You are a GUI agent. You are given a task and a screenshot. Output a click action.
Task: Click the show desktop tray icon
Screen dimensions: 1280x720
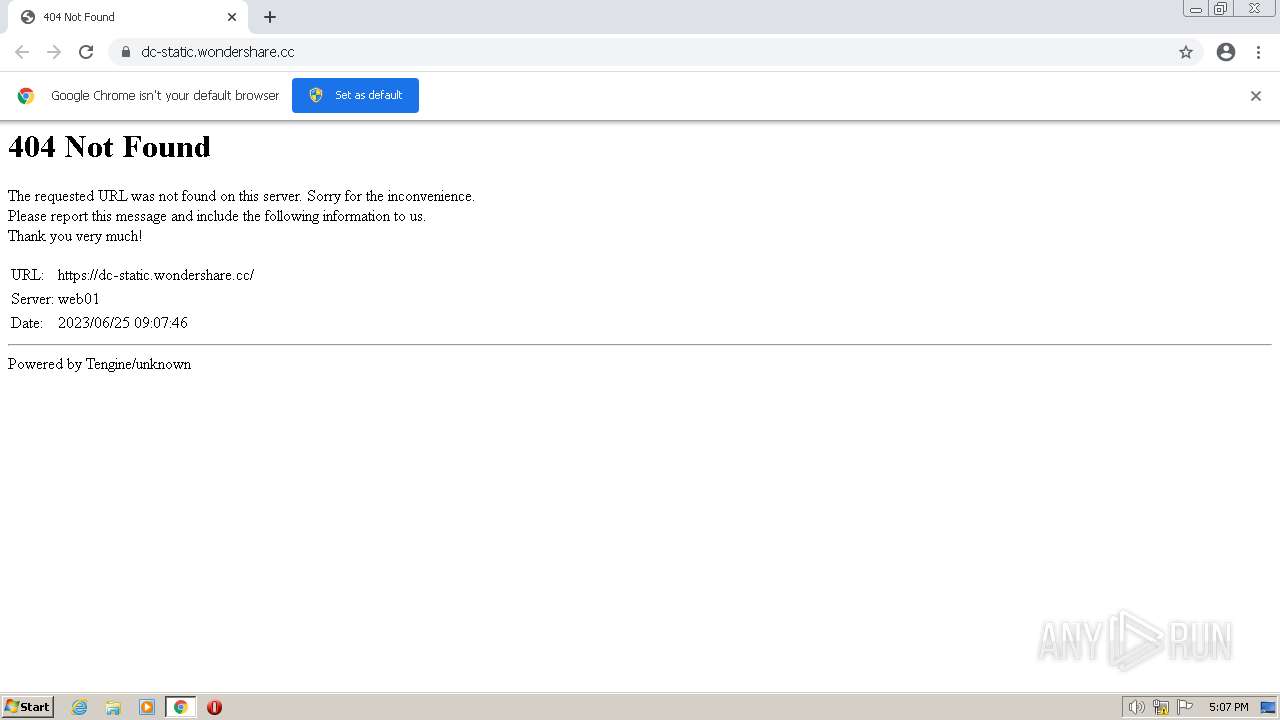click(1268, 707)
